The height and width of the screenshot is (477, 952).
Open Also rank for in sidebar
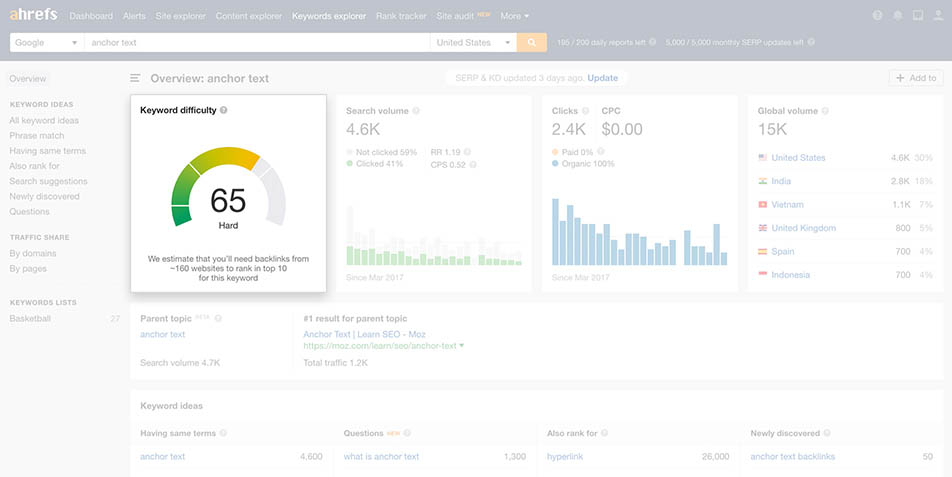pos(35,166)
